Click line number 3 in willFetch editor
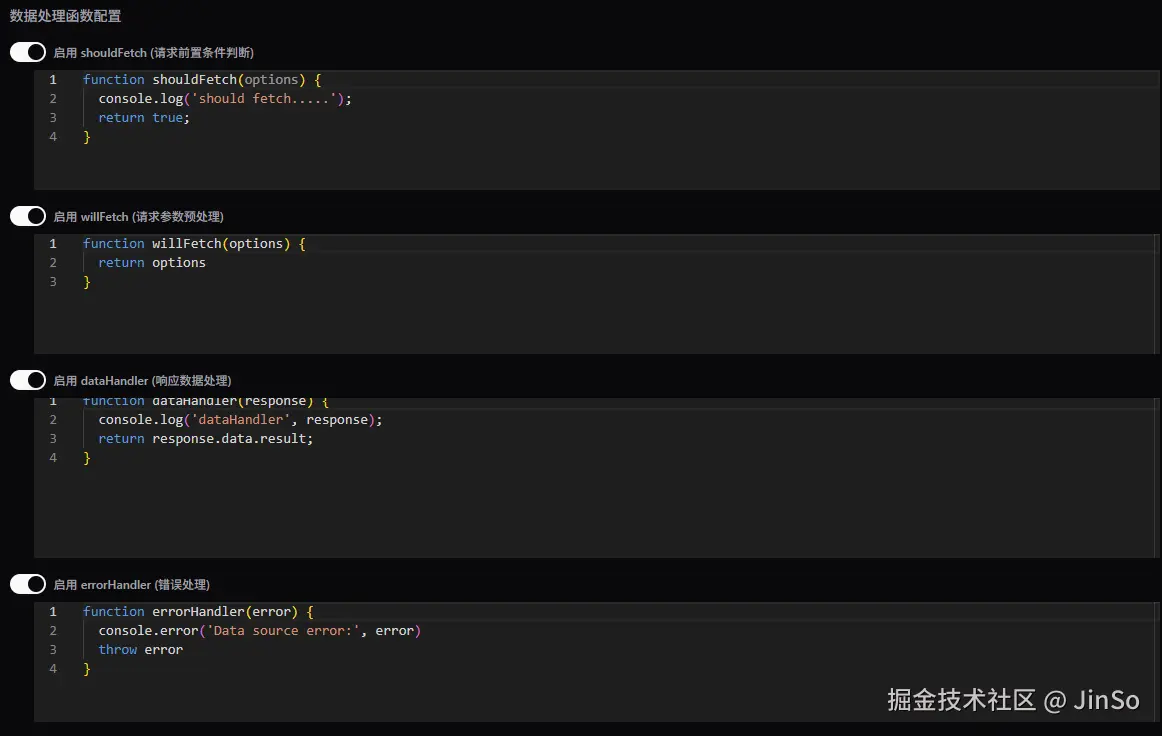 (x=53, y=281)
